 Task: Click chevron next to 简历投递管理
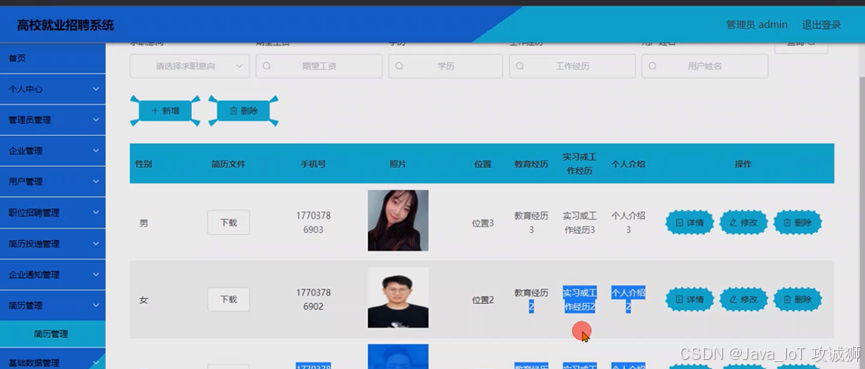click(x=96, y=243)
